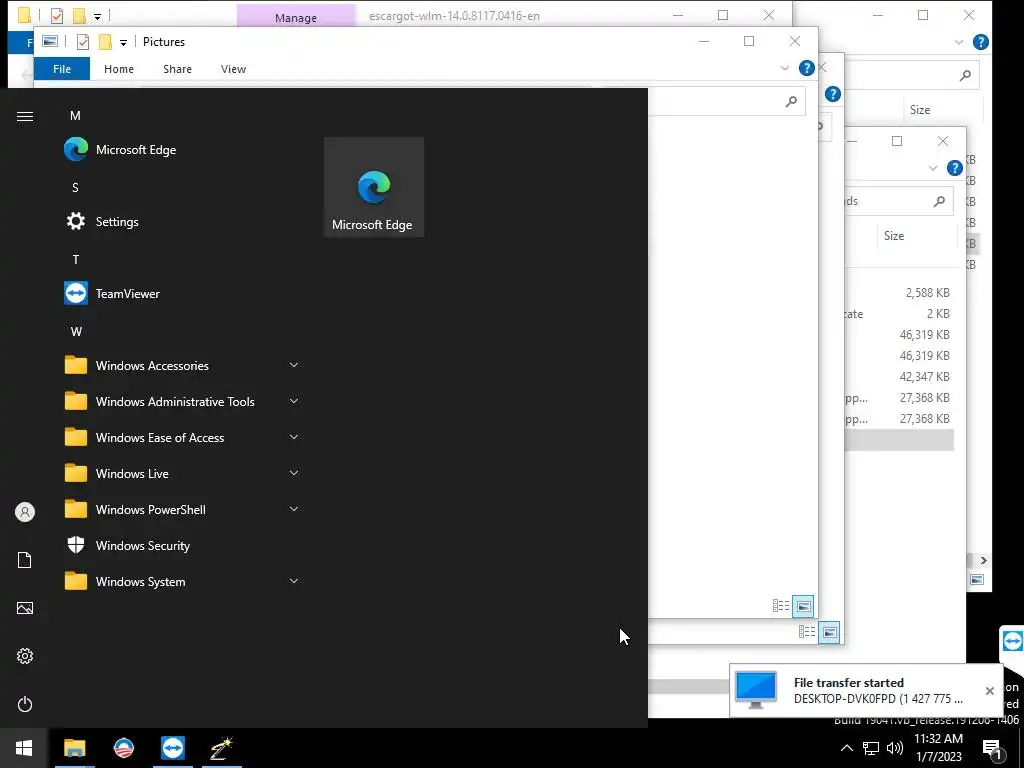This screenshot has width=1024, height=768.
Task: Expand the Windows Accessories folder chevron
Action: coord(294,365)
